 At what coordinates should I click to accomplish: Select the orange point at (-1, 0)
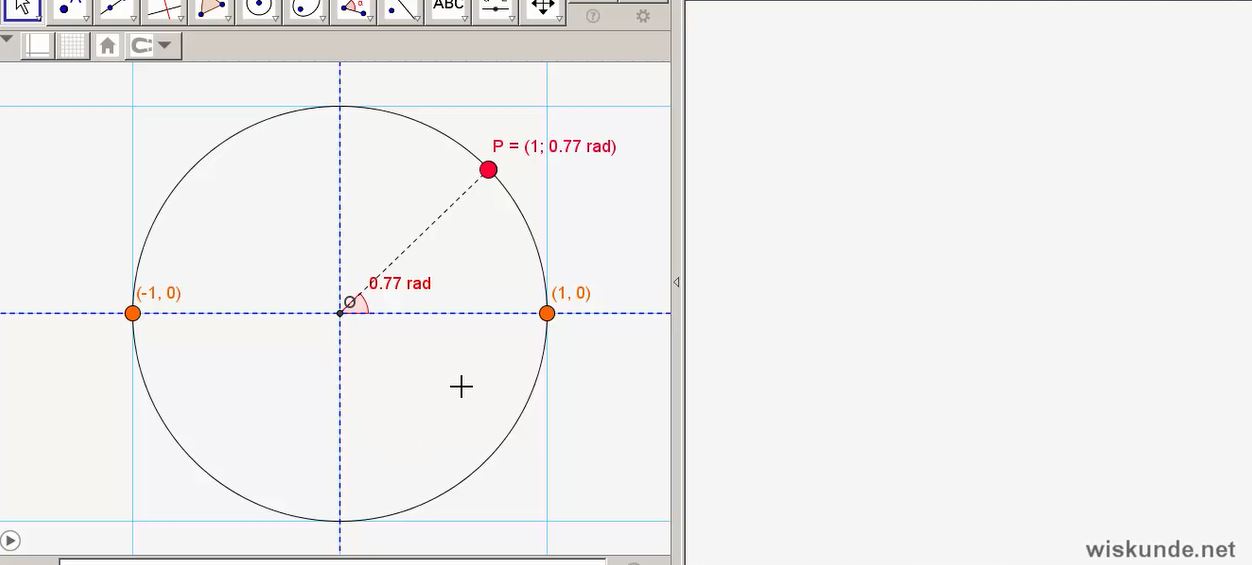pos(133,313)
